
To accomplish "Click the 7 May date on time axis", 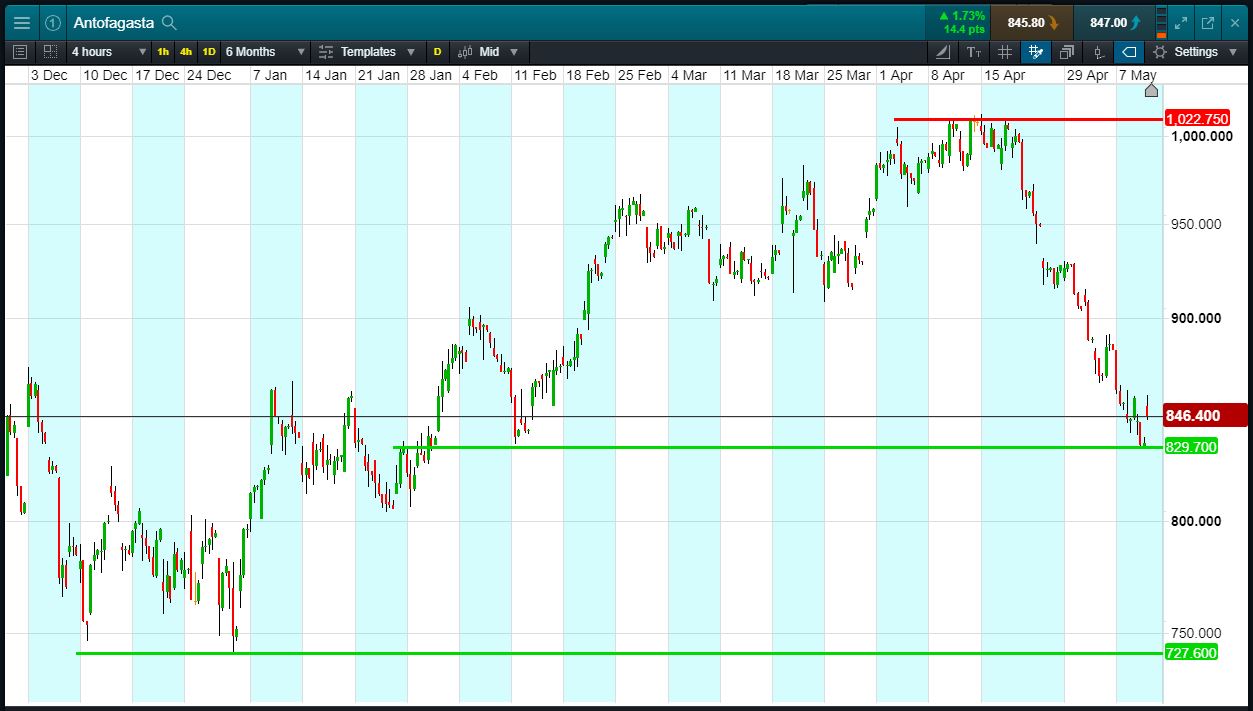I will click(1137, 75).
